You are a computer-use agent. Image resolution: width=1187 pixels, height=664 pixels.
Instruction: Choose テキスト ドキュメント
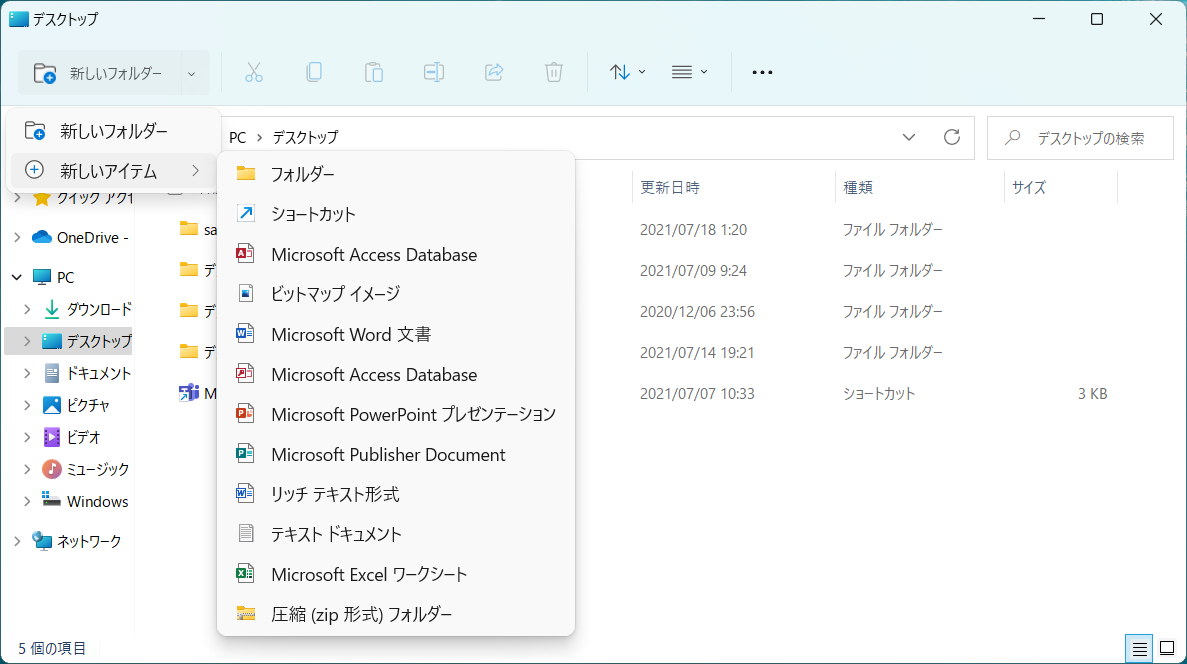(x=396, y=534)
